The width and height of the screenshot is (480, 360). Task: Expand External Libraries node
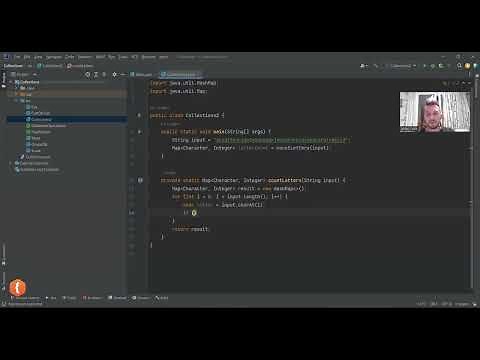(x=11, y=163)
